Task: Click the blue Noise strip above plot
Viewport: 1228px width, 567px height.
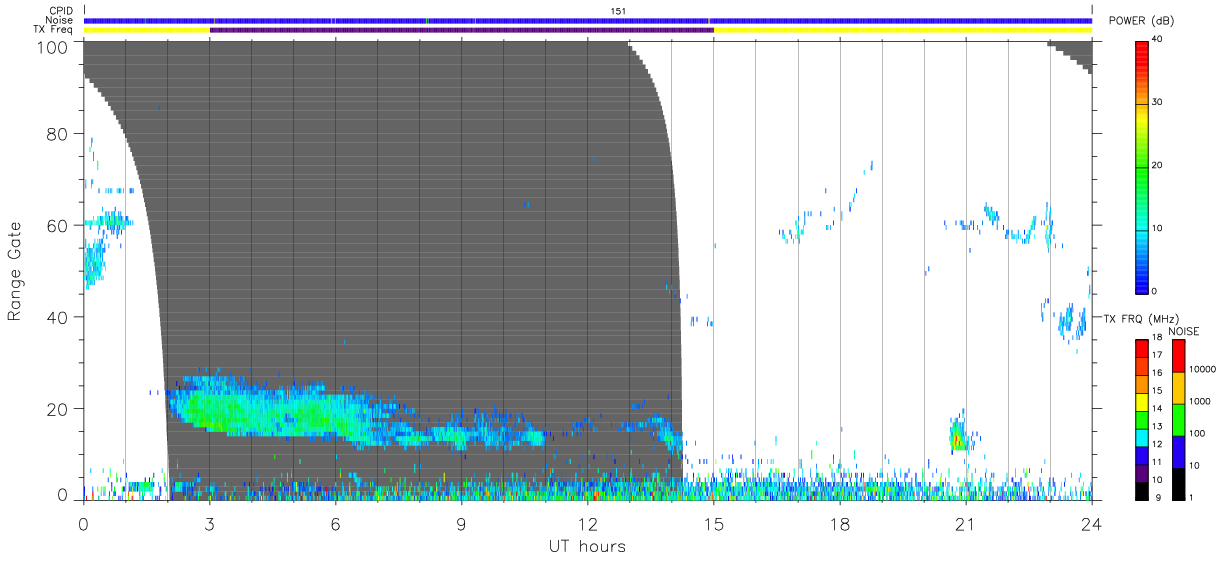Action: point(588,20)
